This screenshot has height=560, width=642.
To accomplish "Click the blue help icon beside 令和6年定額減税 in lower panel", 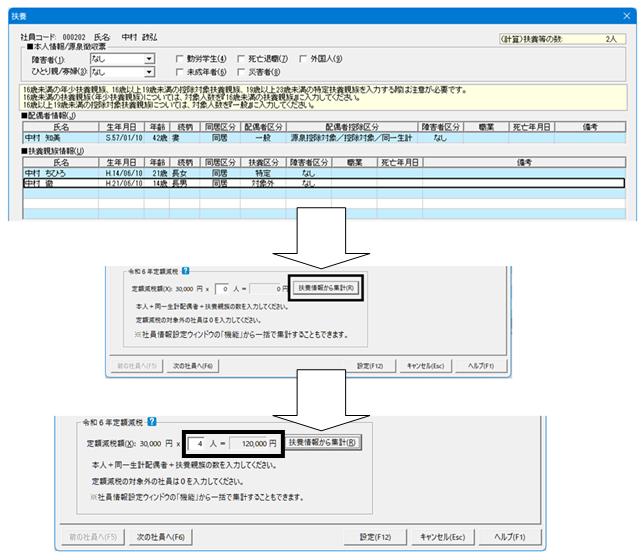I will 152,422.
